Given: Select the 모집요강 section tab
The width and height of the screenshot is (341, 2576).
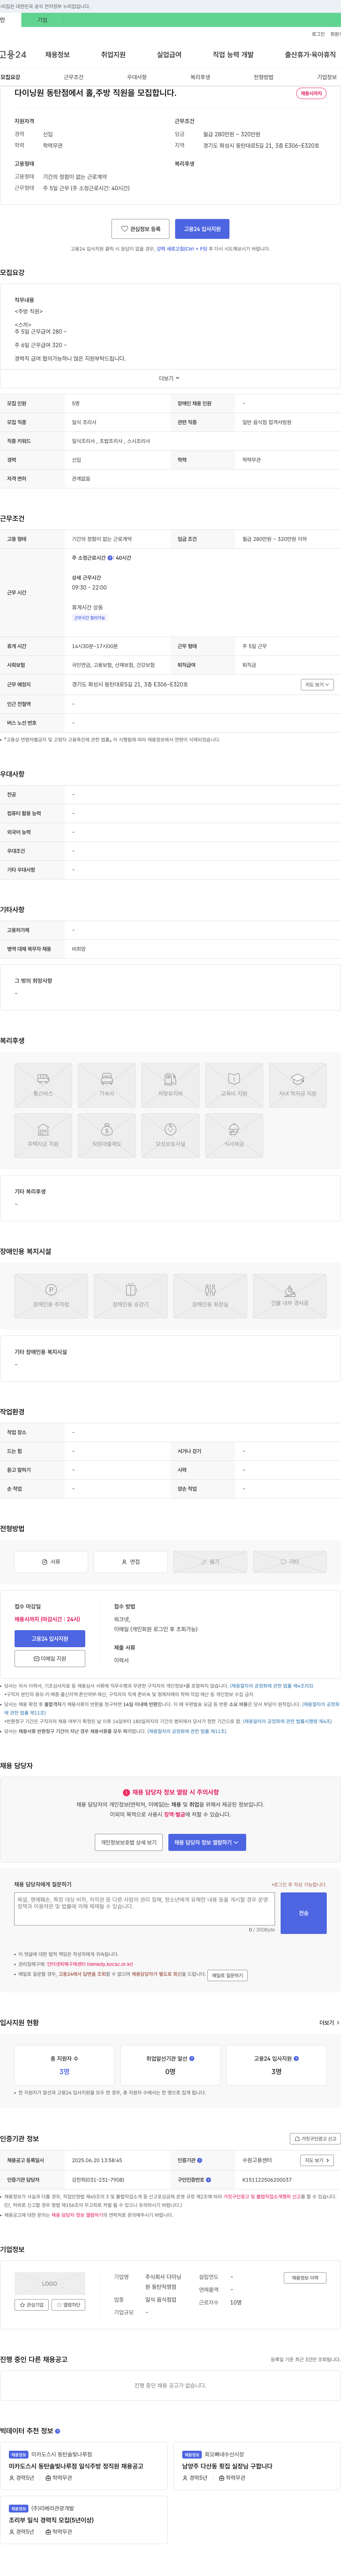Looking at the screenshot, I should tap(10, 77).
